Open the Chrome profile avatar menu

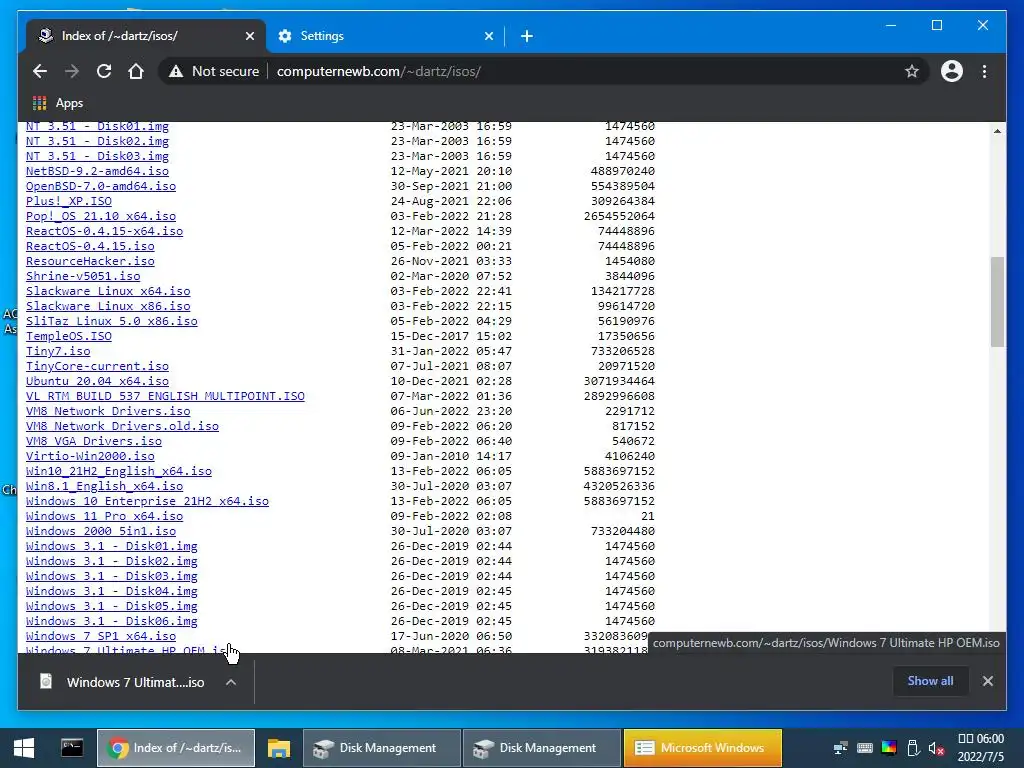click(952, 71)
